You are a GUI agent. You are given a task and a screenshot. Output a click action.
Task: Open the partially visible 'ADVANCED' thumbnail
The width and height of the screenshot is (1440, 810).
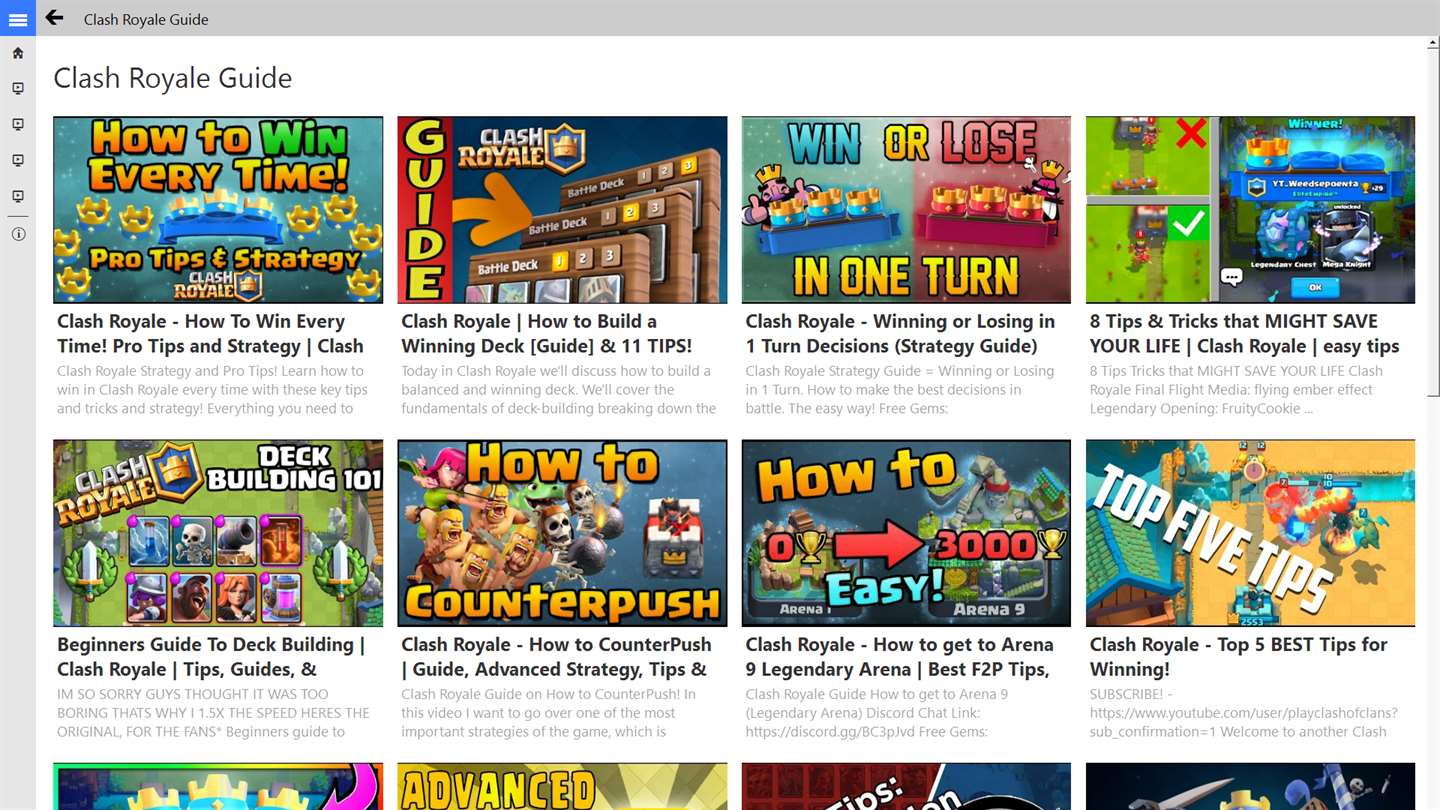click(x=562, y=787)
